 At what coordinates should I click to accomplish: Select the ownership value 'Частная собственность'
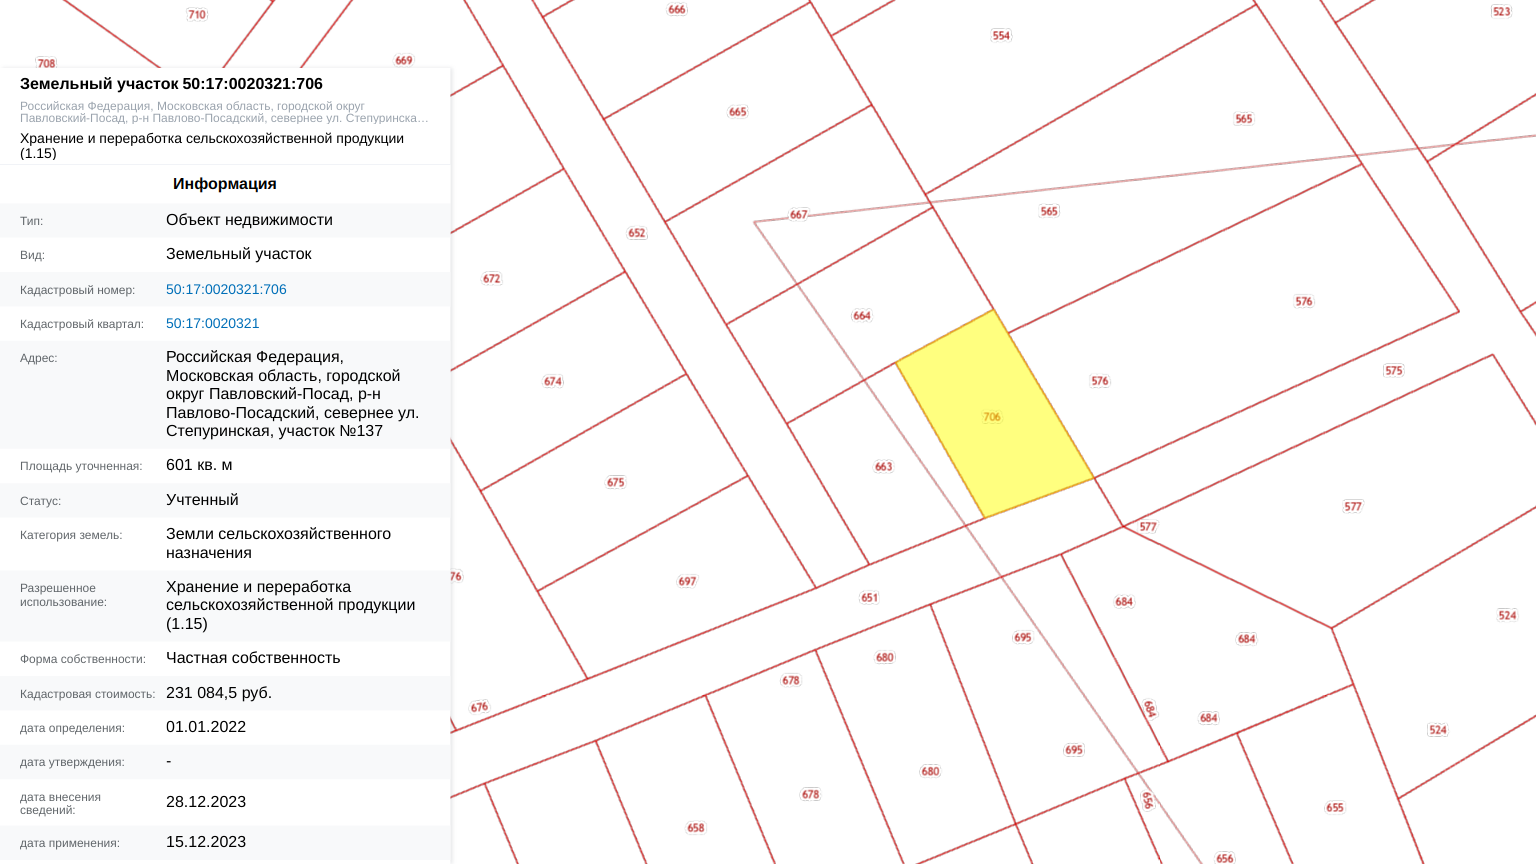tap(253, 658)
